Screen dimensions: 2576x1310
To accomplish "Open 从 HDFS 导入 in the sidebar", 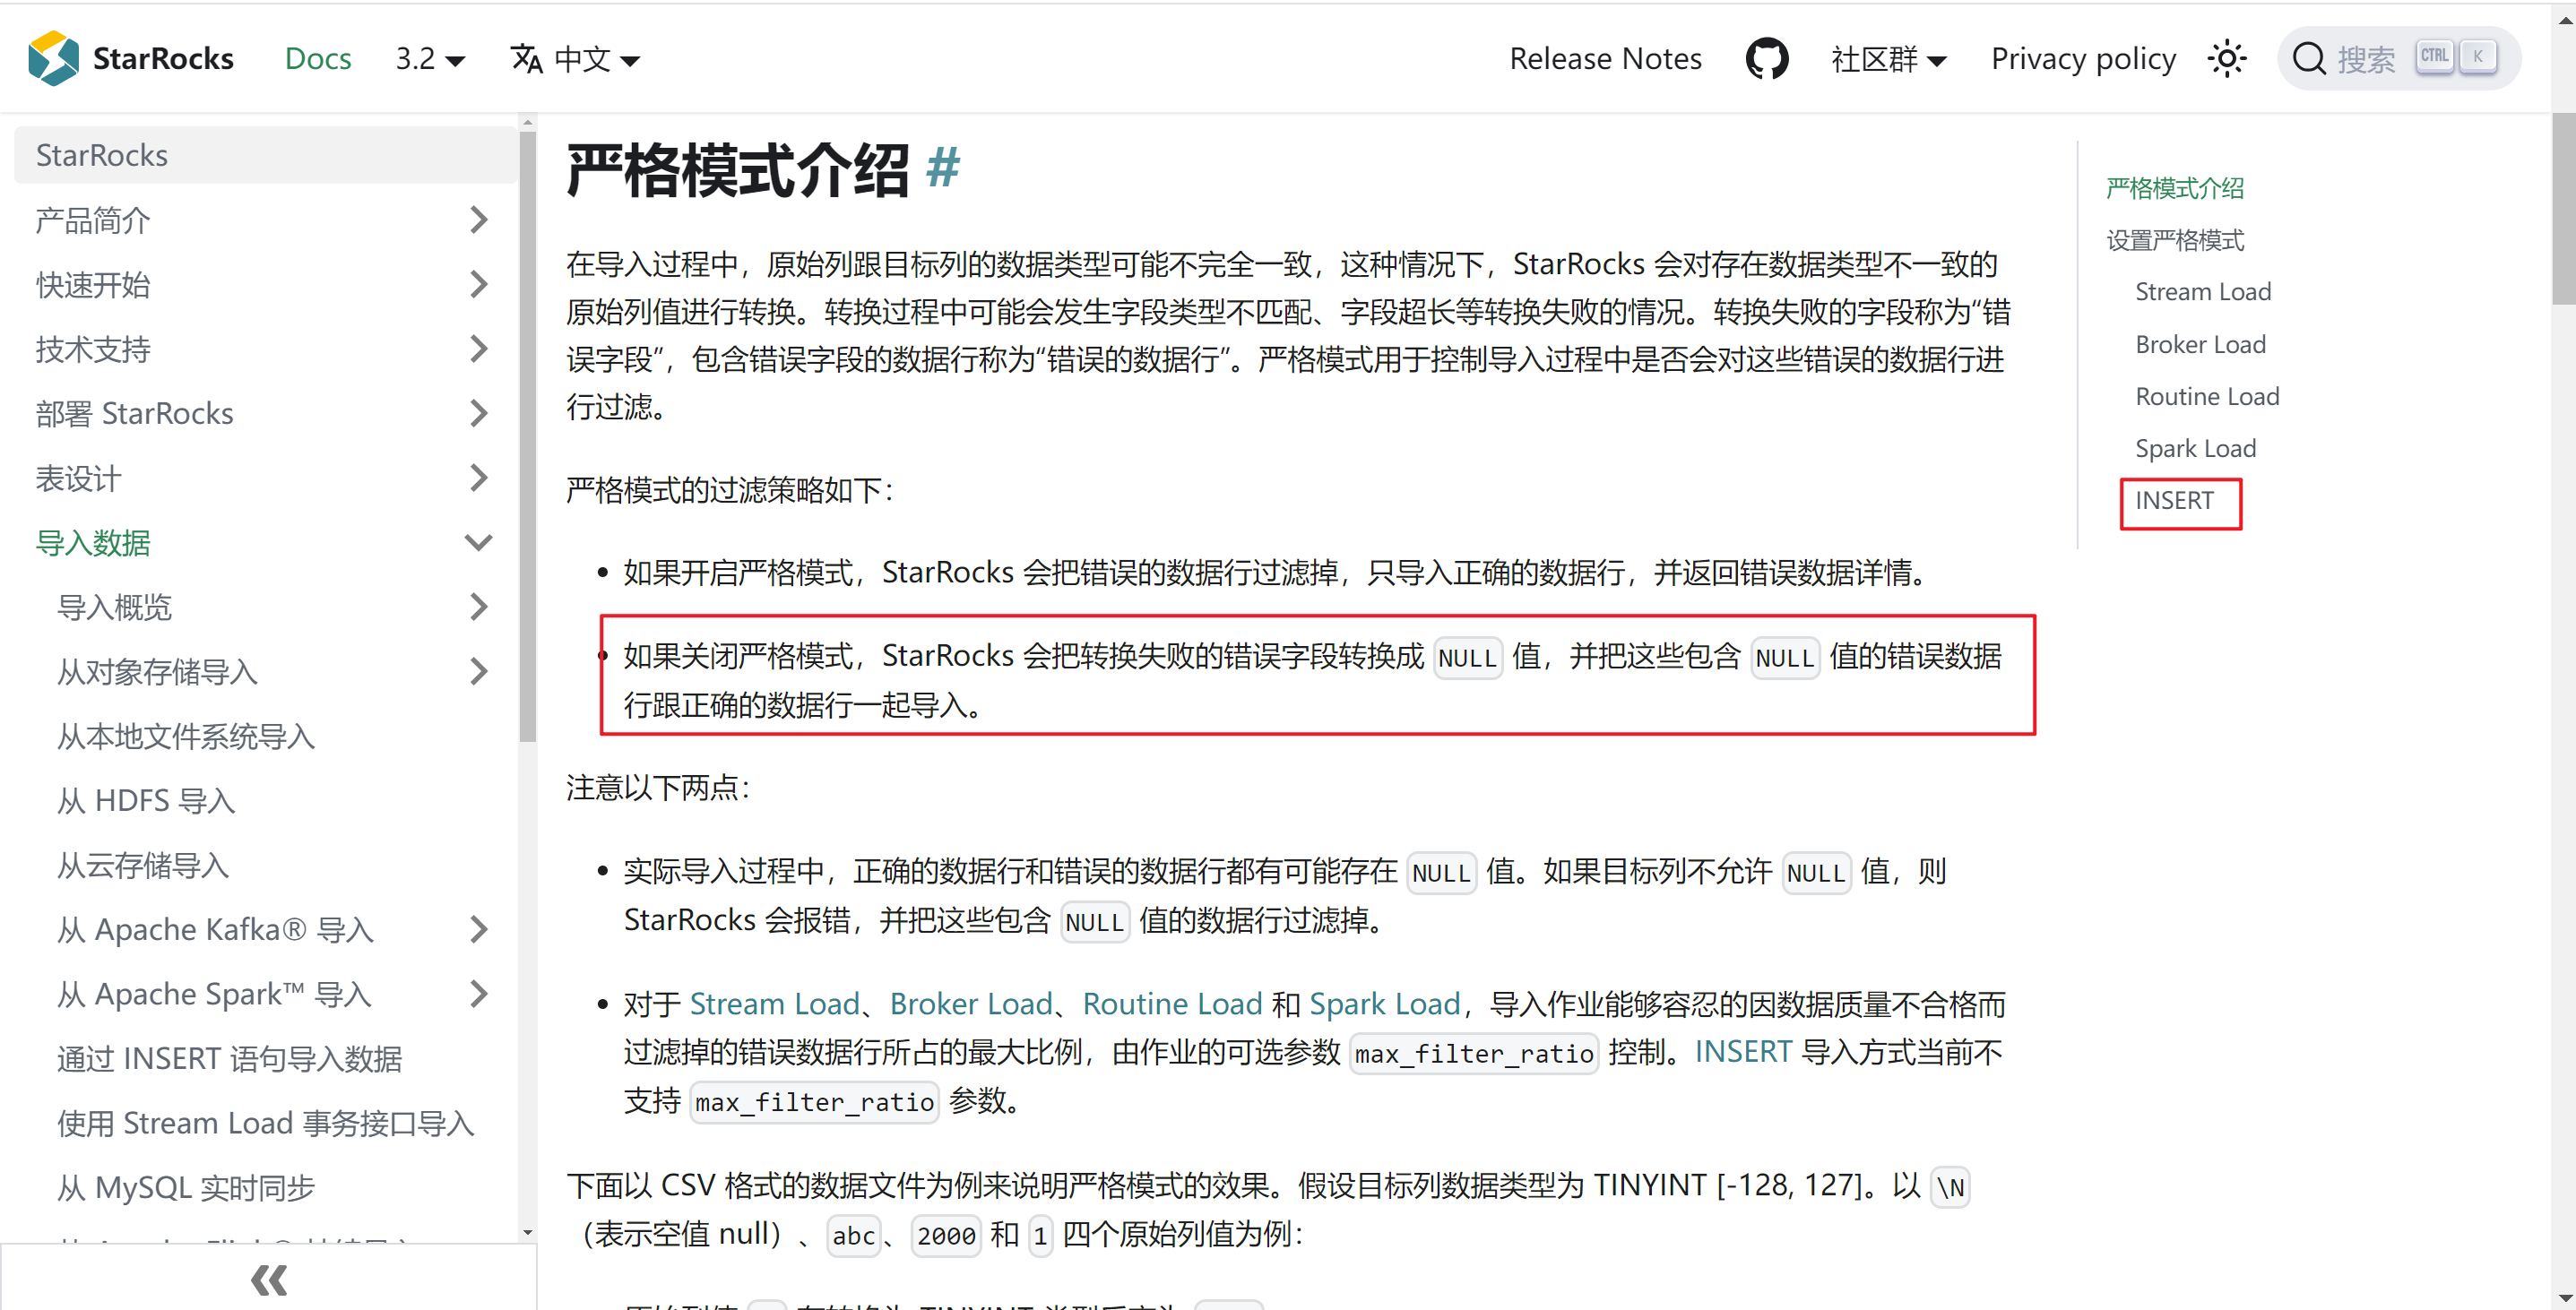I will pos(146,800).
